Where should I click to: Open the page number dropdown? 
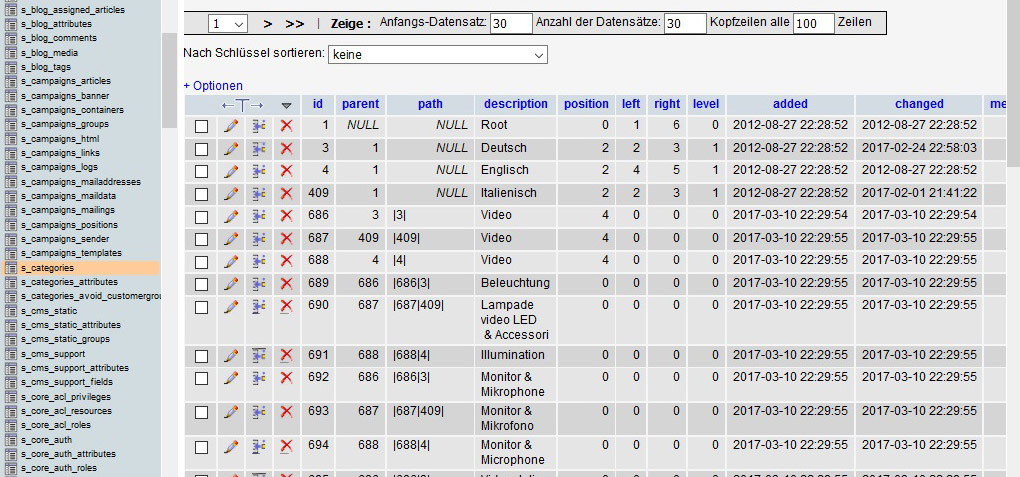(x=228, y=24)
